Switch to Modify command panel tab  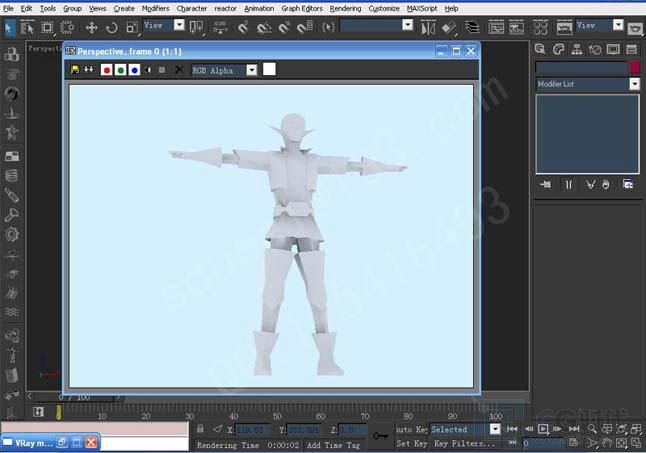click(x=558, y=49)
